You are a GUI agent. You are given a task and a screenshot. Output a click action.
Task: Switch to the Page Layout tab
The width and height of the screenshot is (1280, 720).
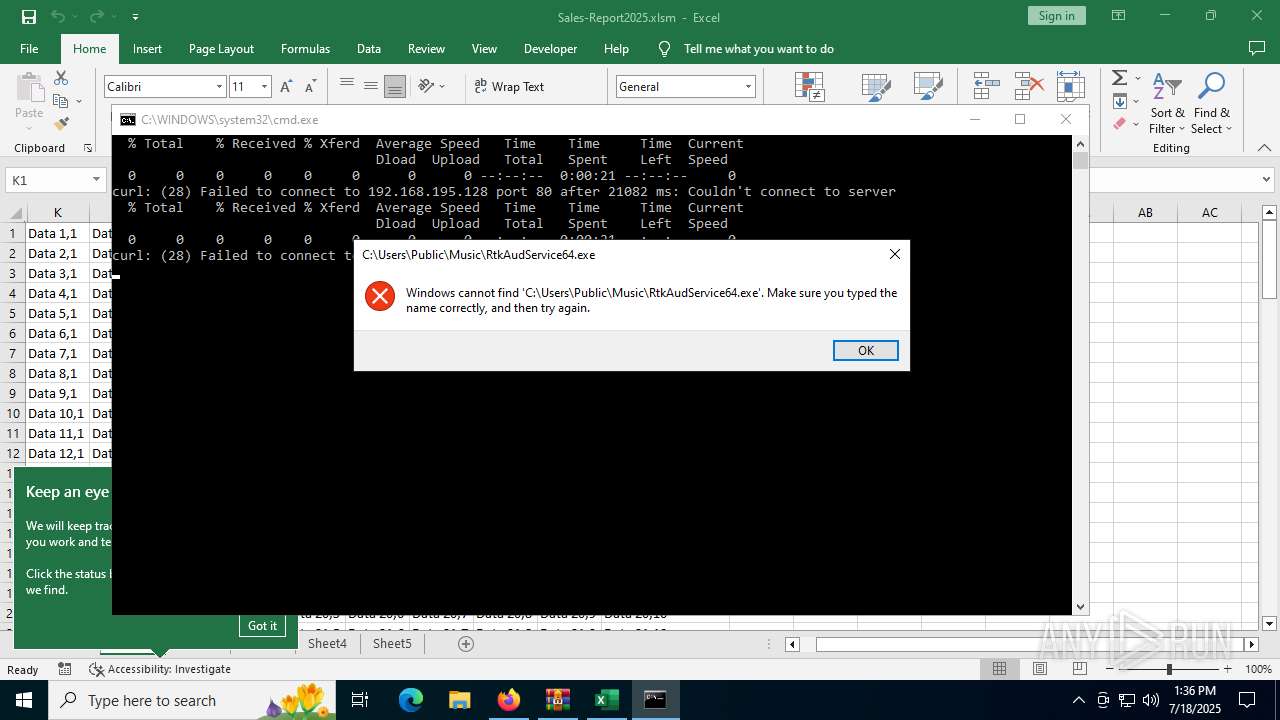pos(221,48)
